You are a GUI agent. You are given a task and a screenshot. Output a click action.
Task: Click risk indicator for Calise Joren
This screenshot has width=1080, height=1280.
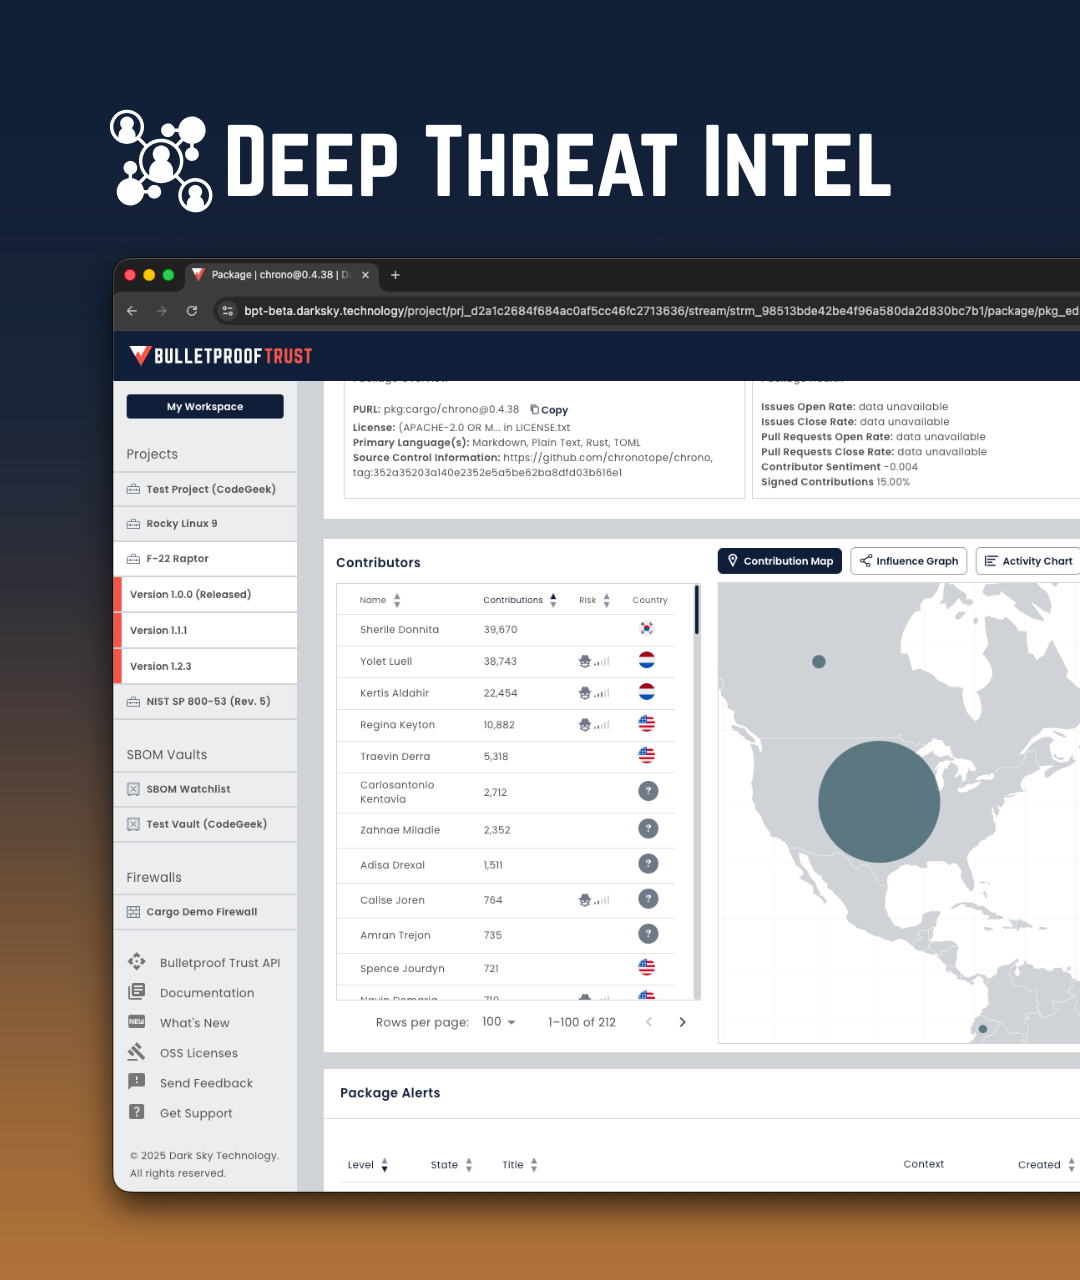pos(594,900)
